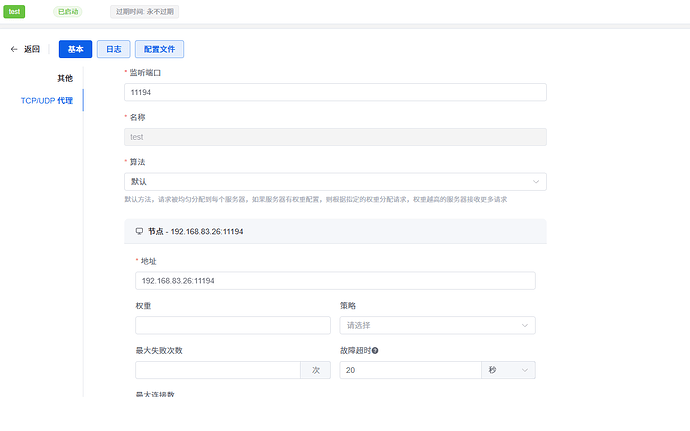Screen dimensions: 690x431
Task: Select 其他 in the left sidebar
Action: [x=65, y=78]
